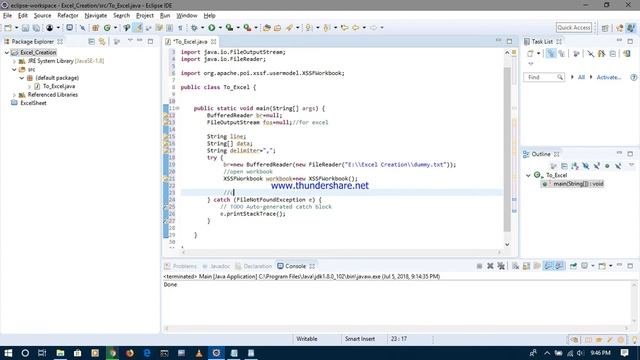Image resolution: width=640 pixels, height=360 pixels.
Task: Click Collapse All in Package Explorer
Action: 91,42
